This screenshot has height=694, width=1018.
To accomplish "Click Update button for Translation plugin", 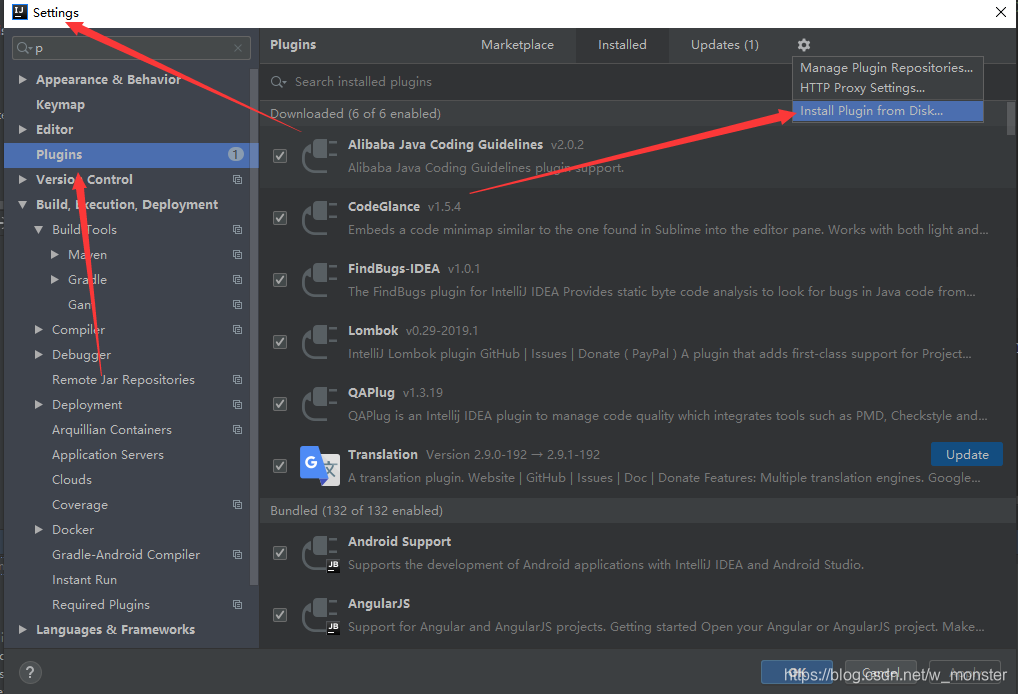I will pos(967,454).
